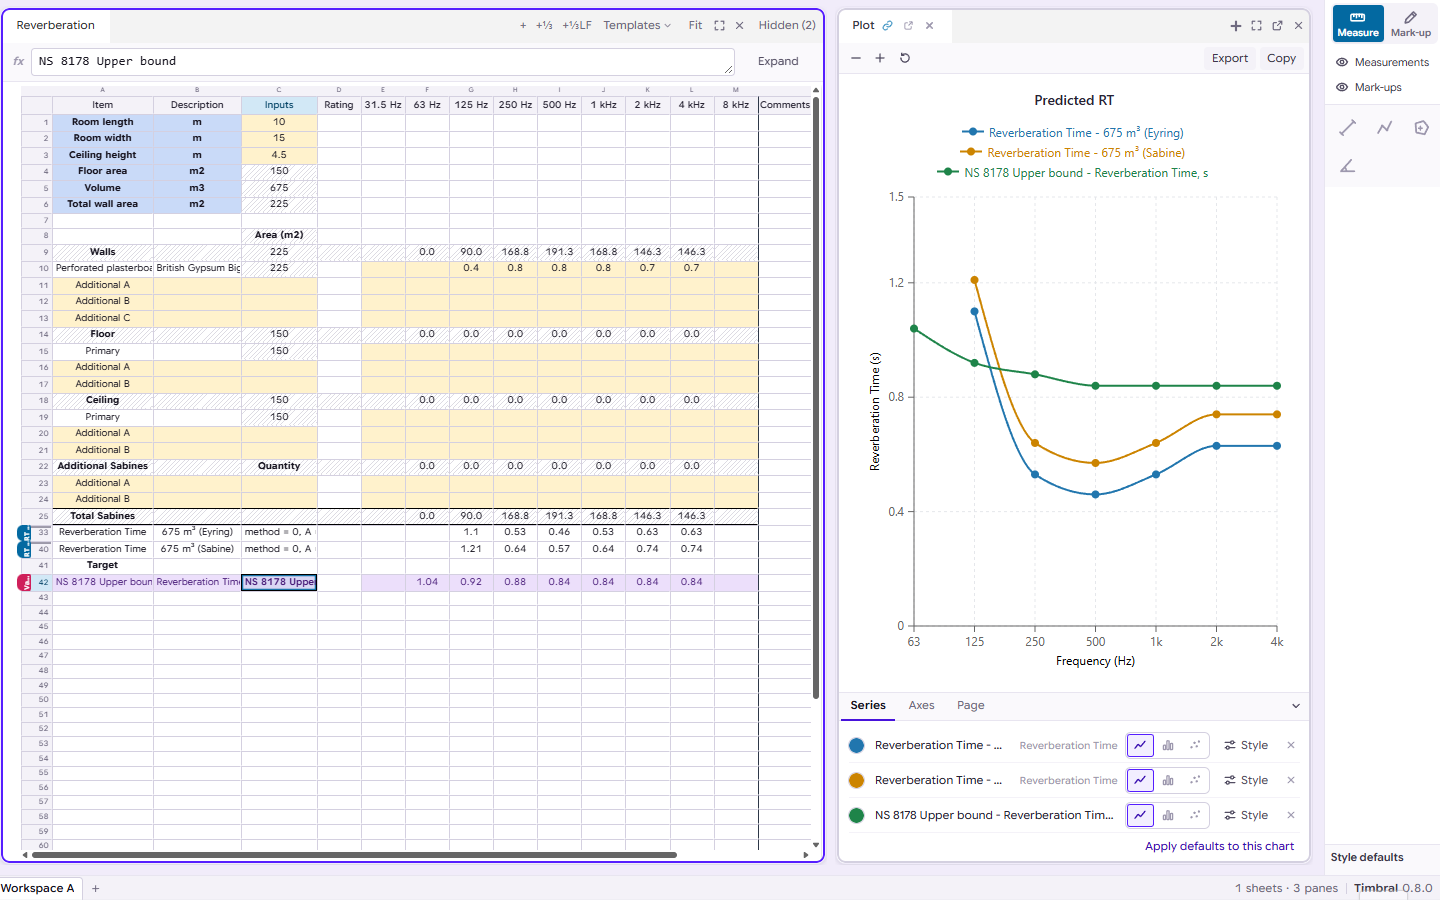This screenshot has height=900, width=1440.
Task: Reset the plot zoom
Action: coord(905,58)
